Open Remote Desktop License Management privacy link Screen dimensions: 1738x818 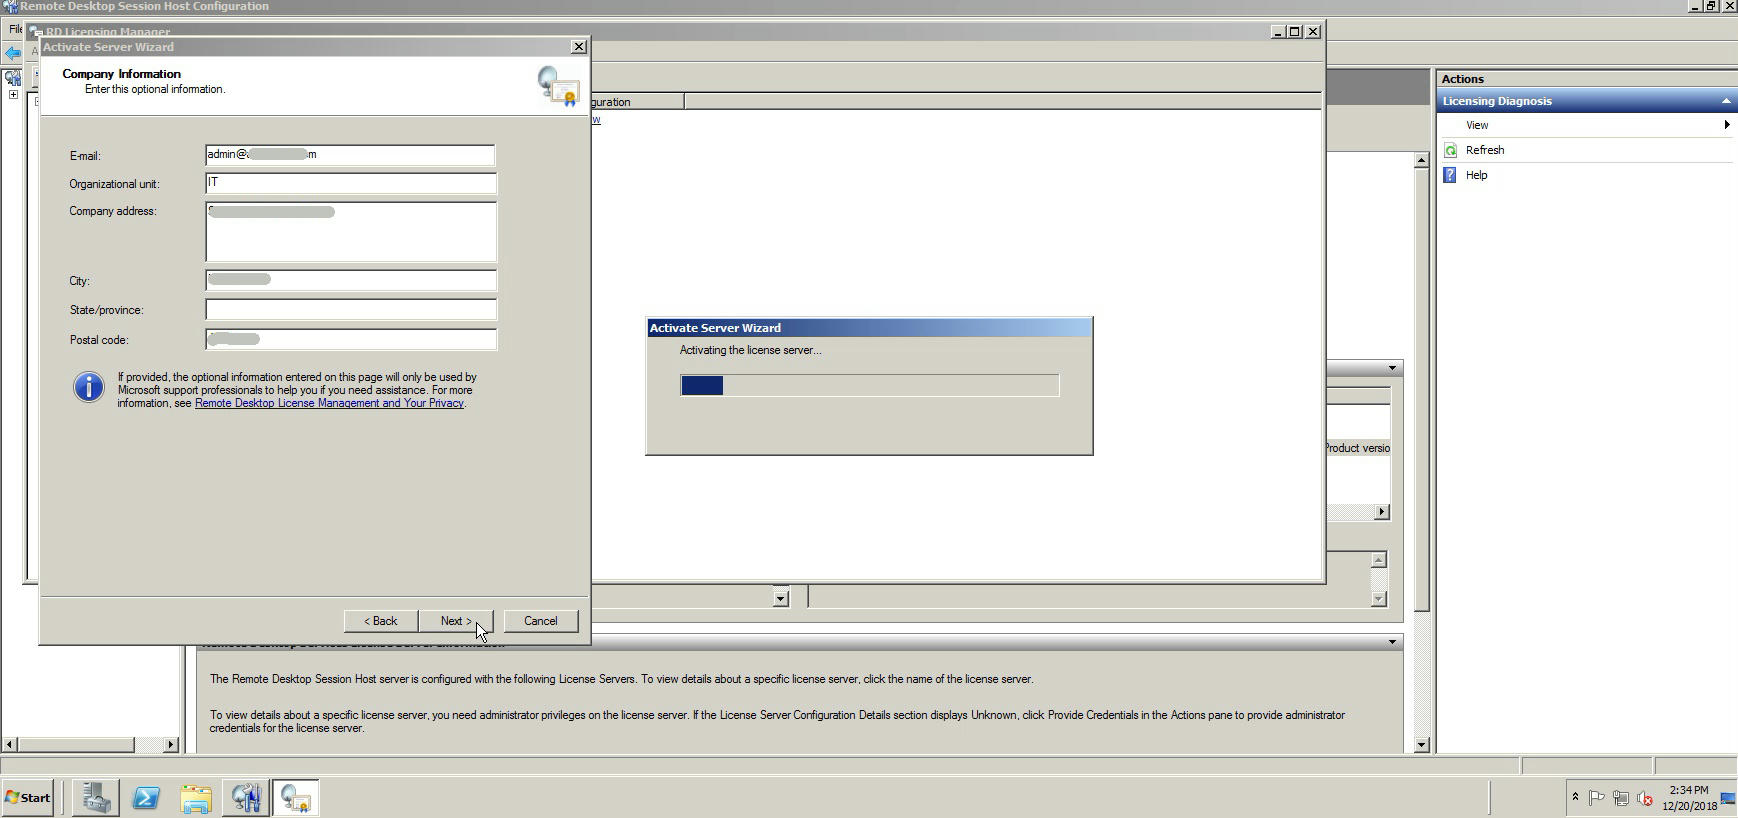pos(329,403)
